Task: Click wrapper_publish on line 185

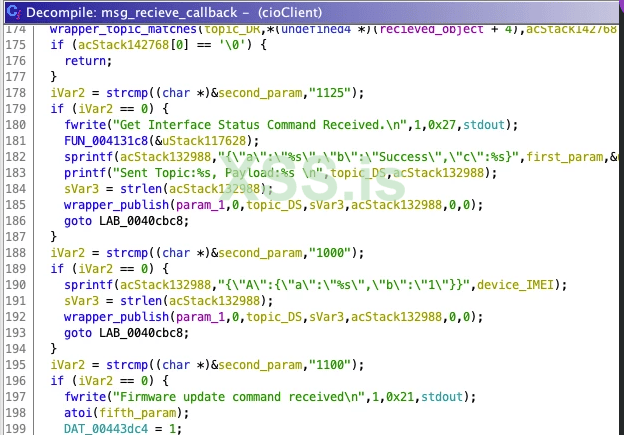Action: pyautogui.click(x=116, y=205)
